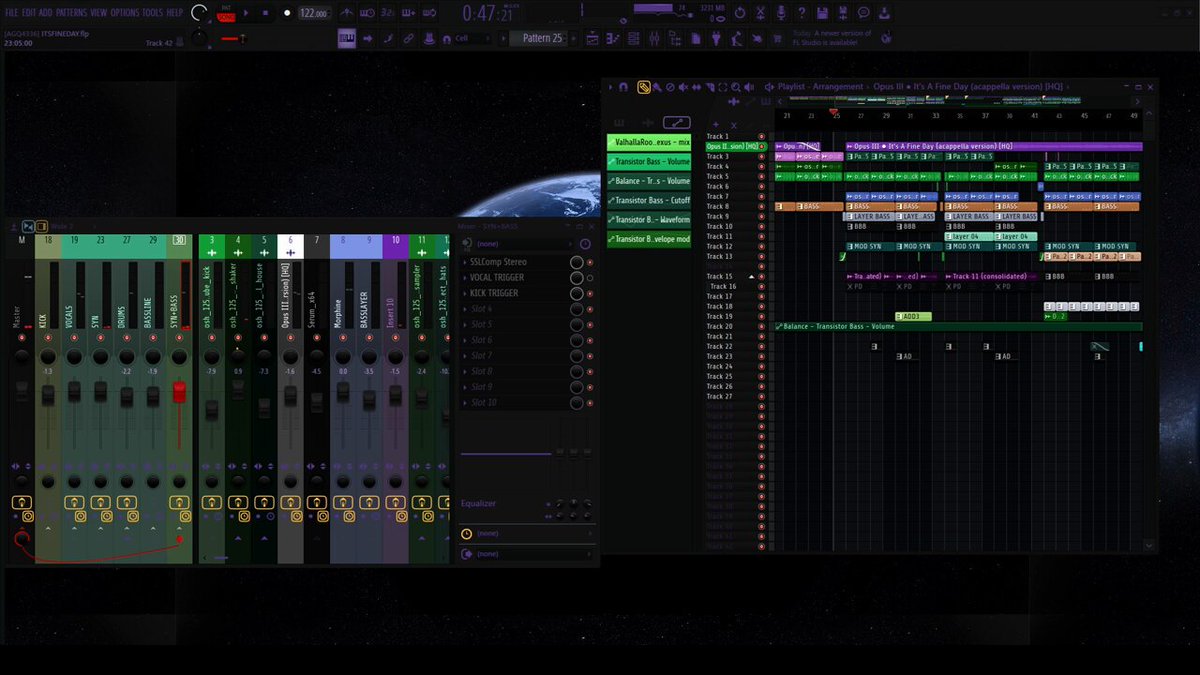Click the Stop button in transport

point(267,13)
